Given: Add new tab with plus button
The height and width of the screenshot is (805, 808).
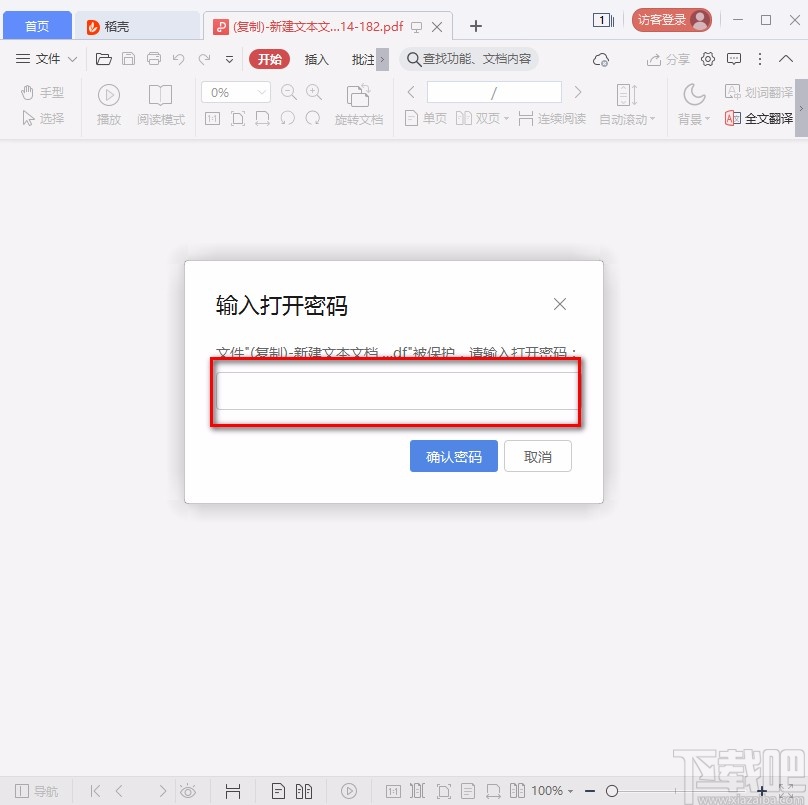Looking at the screenshot, I should [476, 26].
